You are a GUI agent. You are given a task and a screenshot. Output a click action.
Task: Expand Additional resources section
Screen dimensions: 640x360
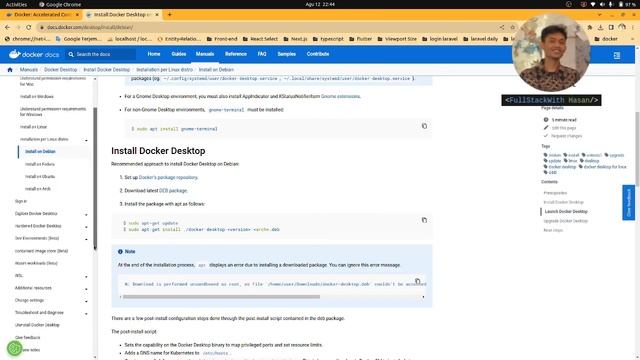click(x=86, y=289)
